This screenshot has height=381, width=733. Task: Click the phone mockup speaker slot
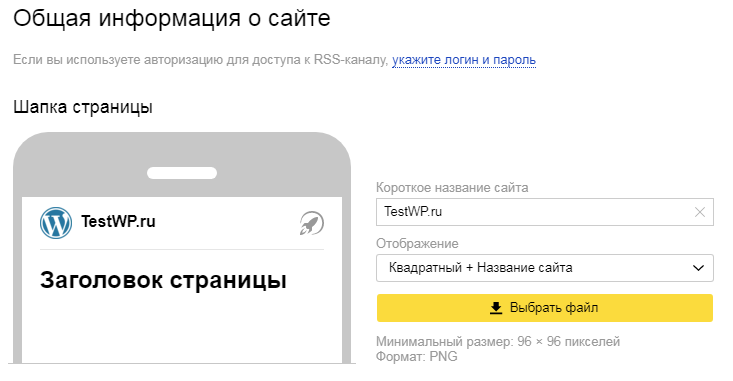pyautogui.click(x=182, y=173)
